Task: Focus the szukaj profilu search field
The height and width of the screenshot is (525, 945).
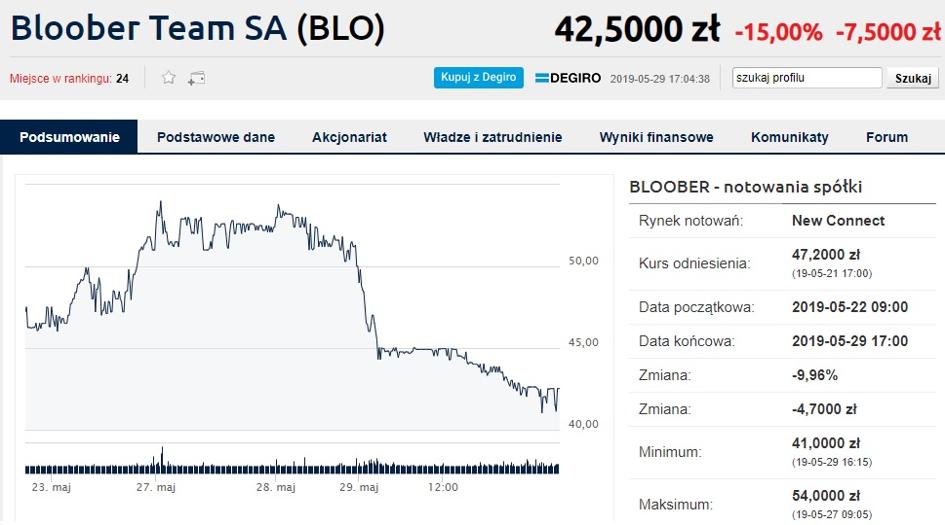Action: [807, 78]
